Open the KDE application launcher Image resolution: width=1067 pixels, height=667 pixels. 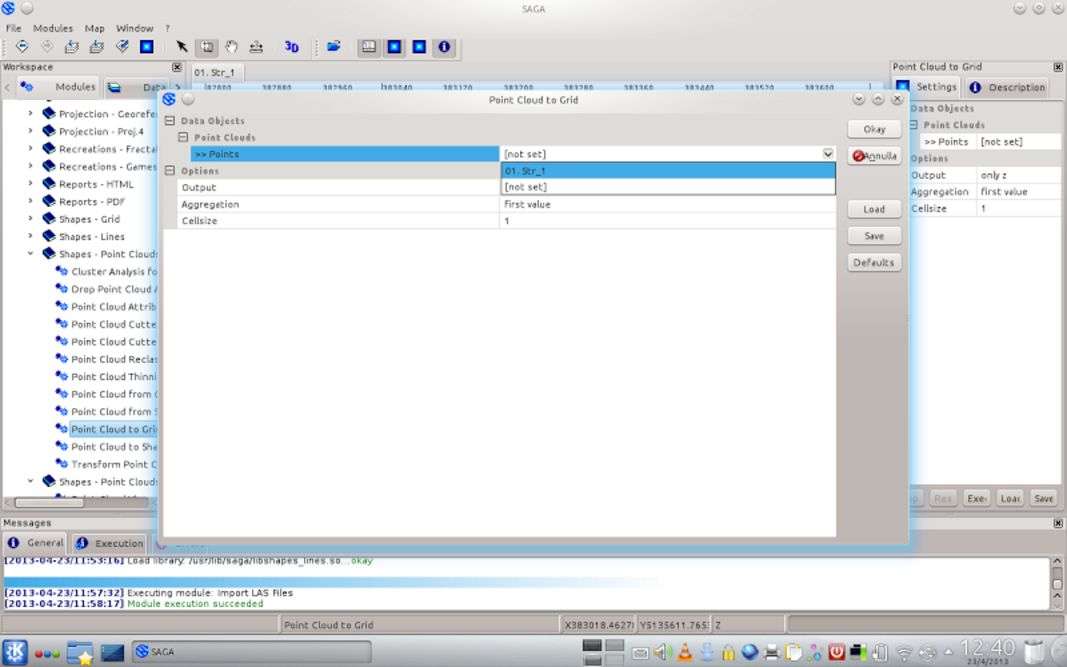[14, 652]
